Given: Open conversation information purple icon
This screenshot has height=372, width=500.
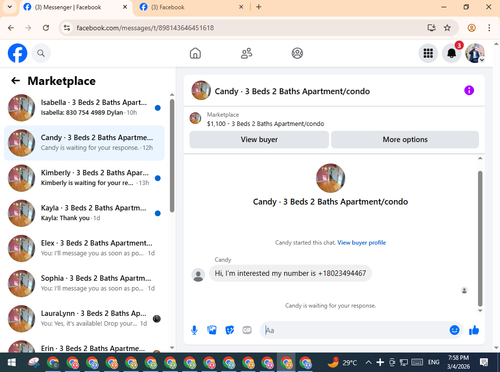Looking at the screenshot, I should (469, 90).
